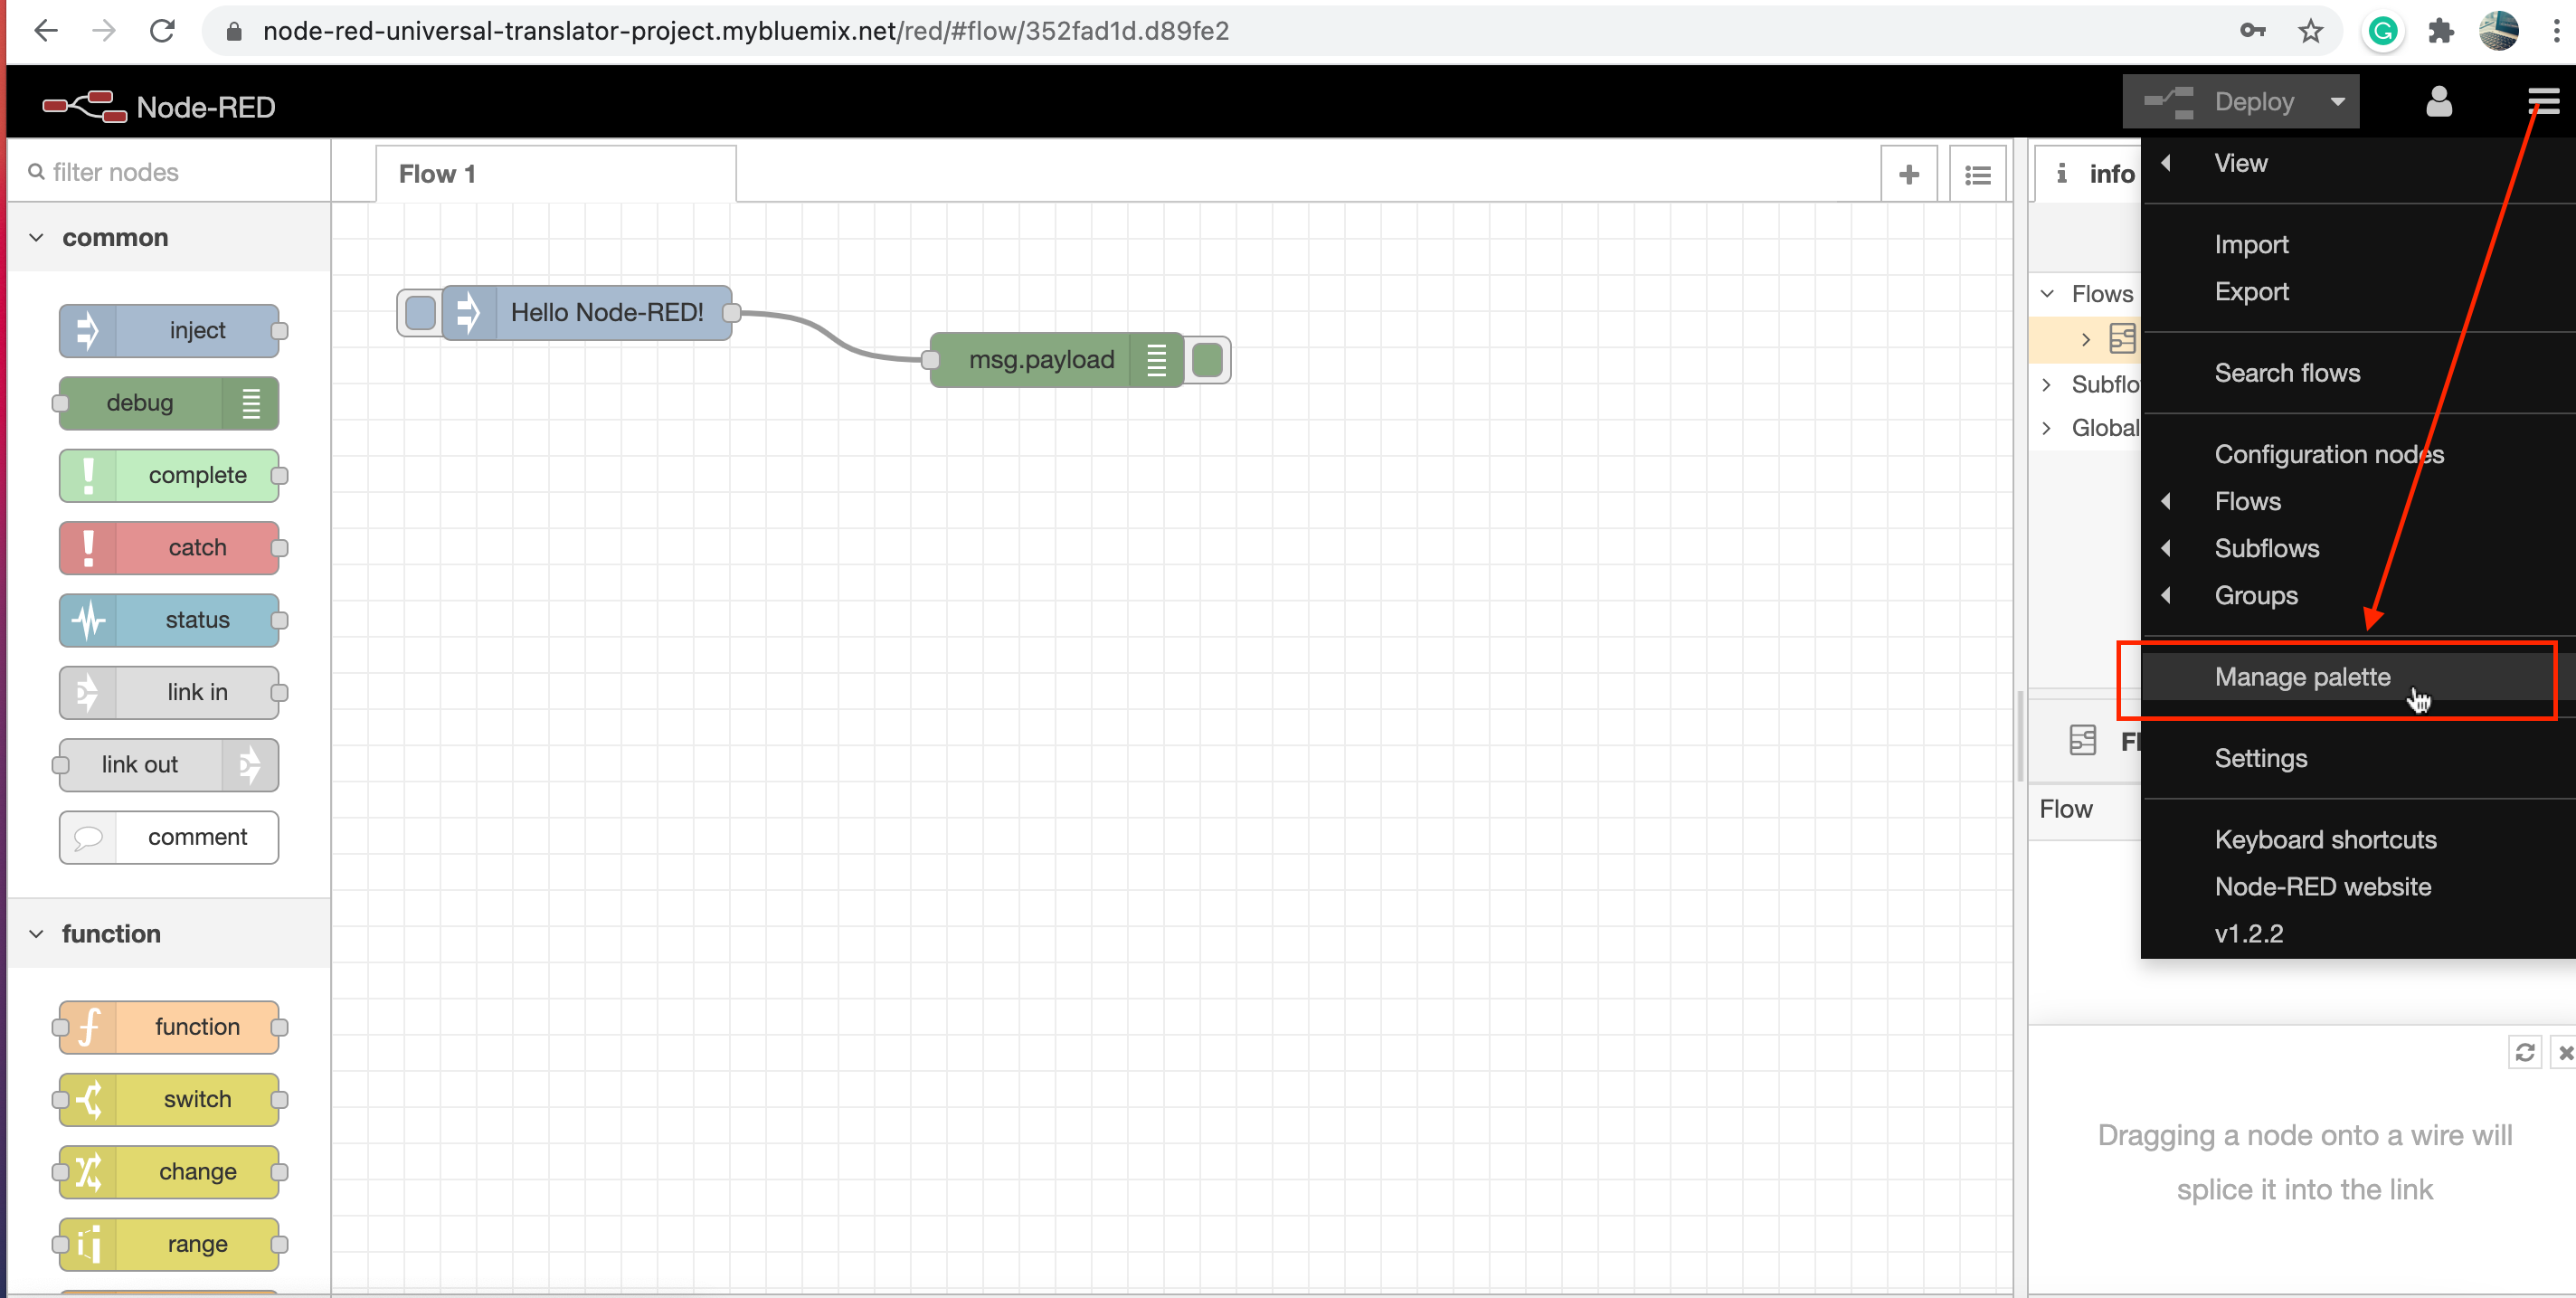The image size is (2576, 1298).
Task: Click the Node-RED logo
Action: 85,106
